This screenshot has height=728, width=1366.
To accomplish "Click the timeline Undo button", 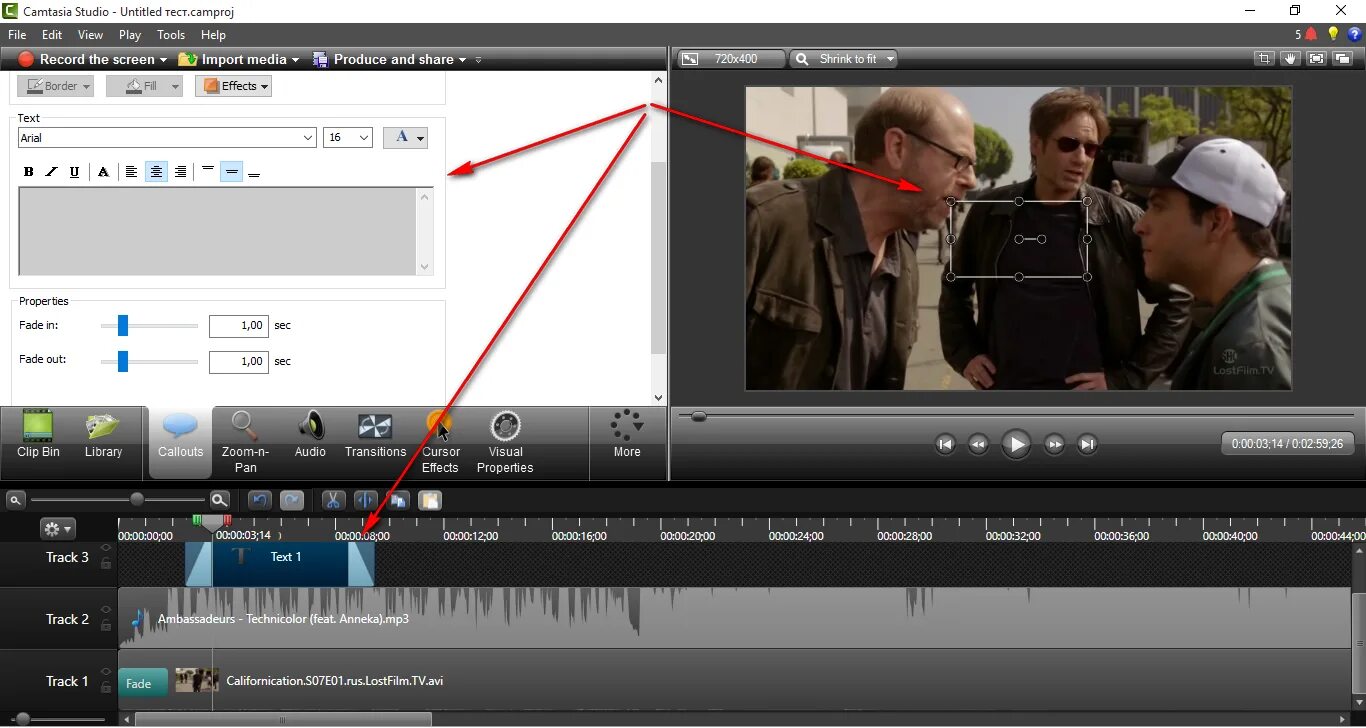I will [260, 500].
